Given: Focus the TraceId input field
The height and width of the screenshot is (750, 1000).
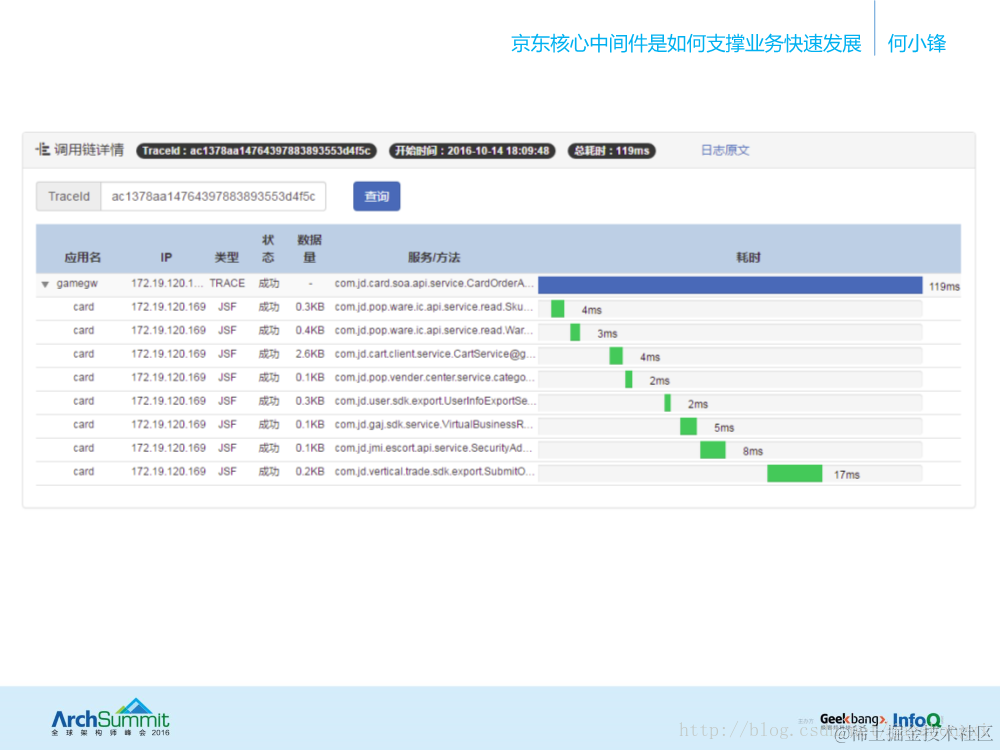Looking at the screenshot, I should click(213, 196).
